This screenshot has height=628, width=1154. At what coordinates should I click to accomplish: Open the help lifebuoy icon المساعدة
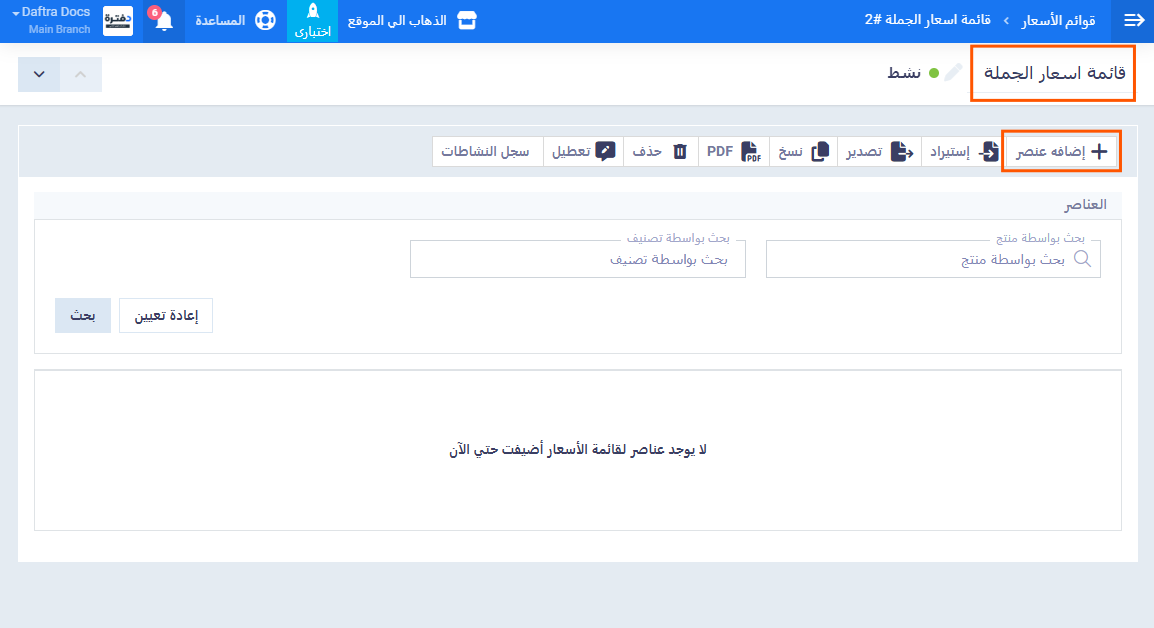[x=263, y=21]
